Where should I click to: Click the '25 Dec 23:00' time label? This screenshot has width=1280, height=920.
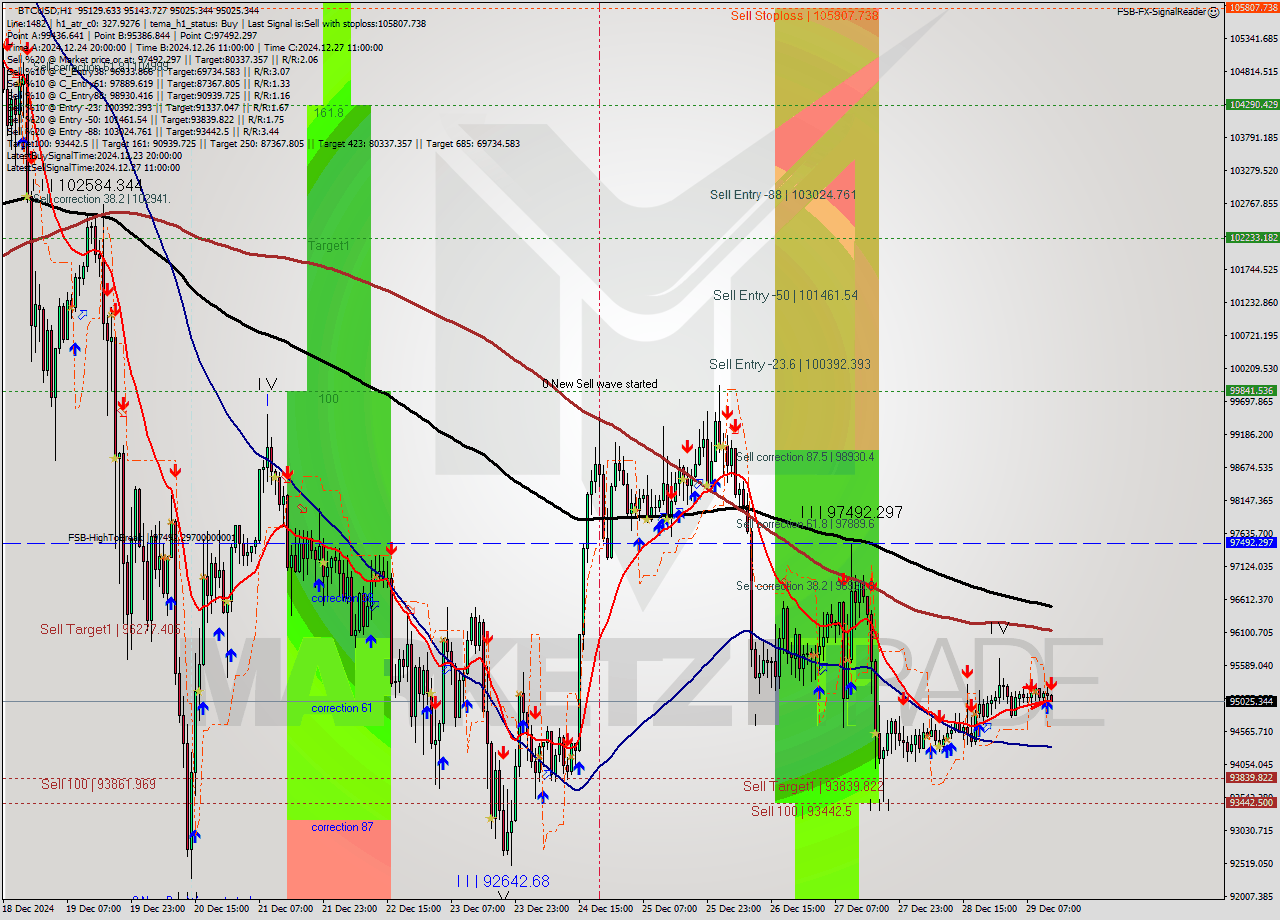[x=733, y=909]
